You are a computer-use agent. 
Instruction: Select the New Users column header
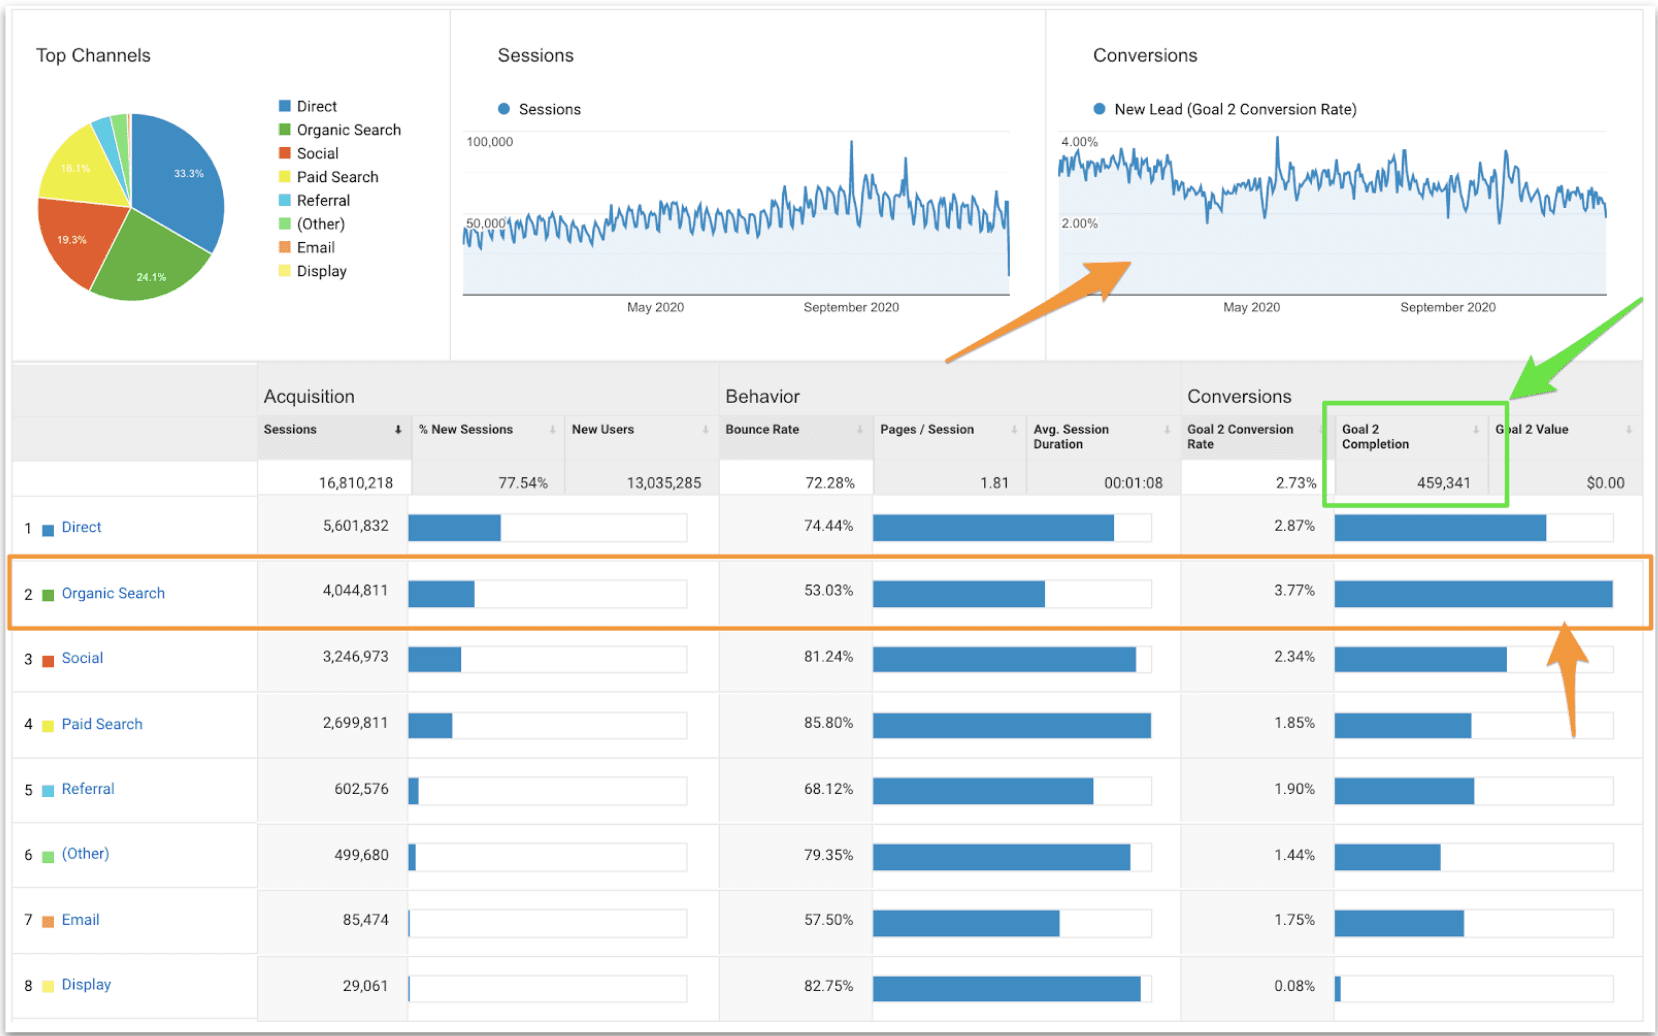603,430
